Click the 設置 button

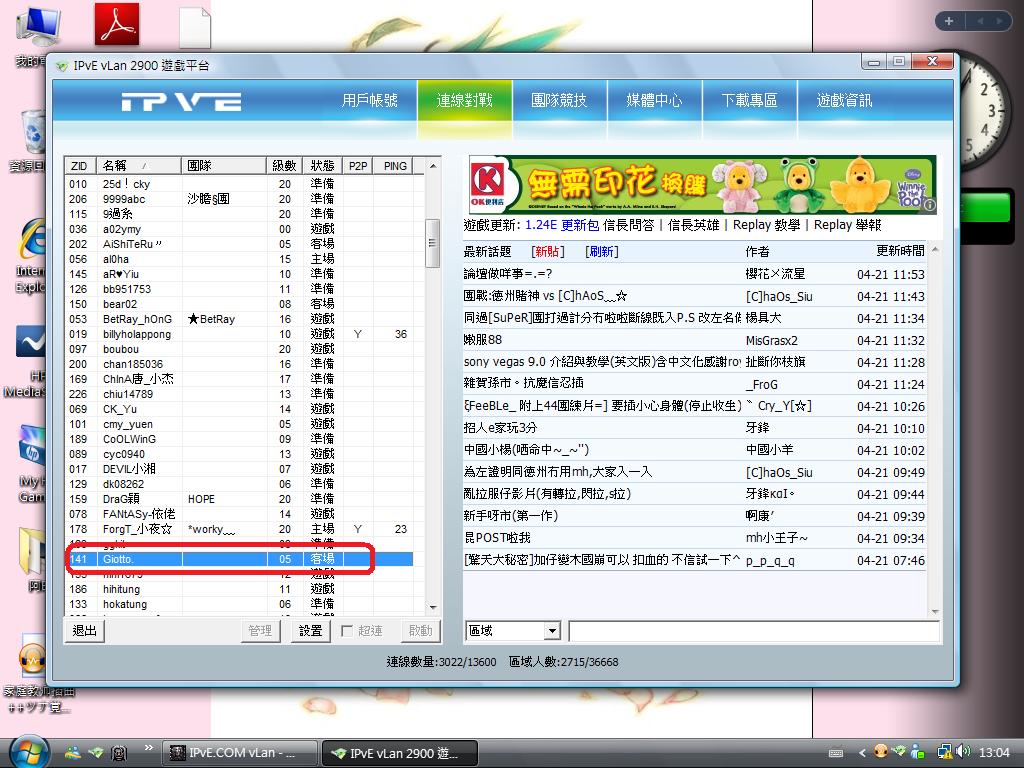(x=311, y=631)
